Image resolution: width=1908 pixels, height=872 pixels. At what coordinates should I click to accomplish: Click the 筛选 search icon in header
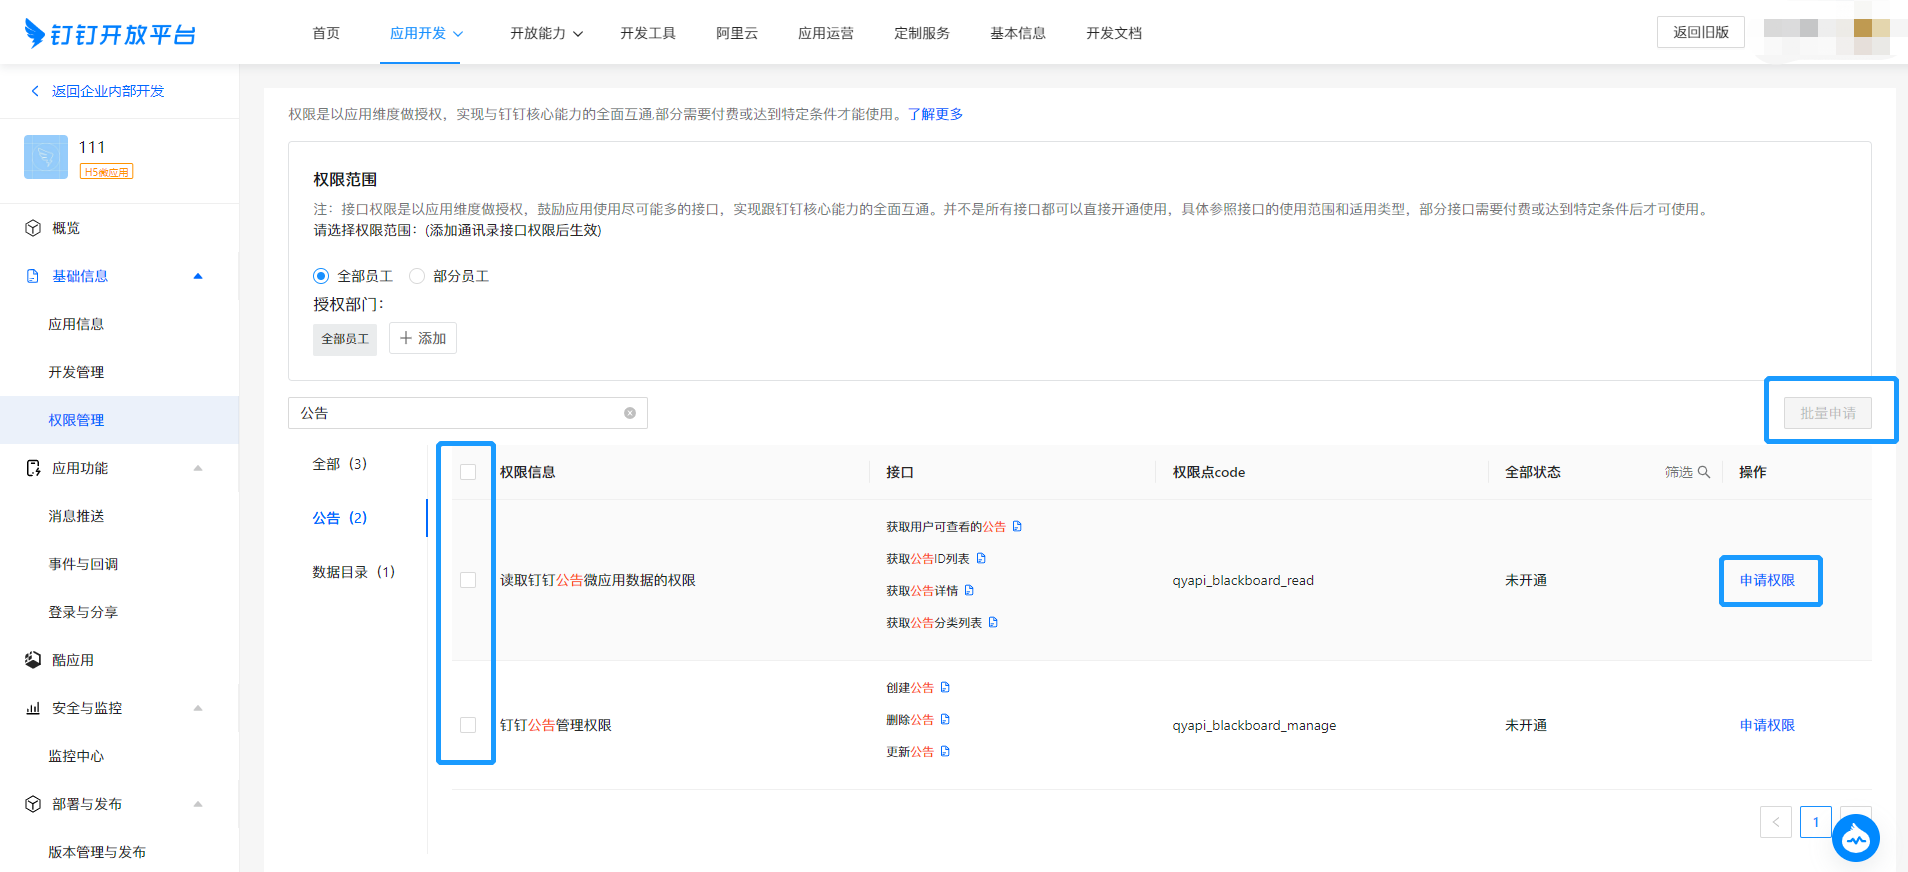point(1704,472)
